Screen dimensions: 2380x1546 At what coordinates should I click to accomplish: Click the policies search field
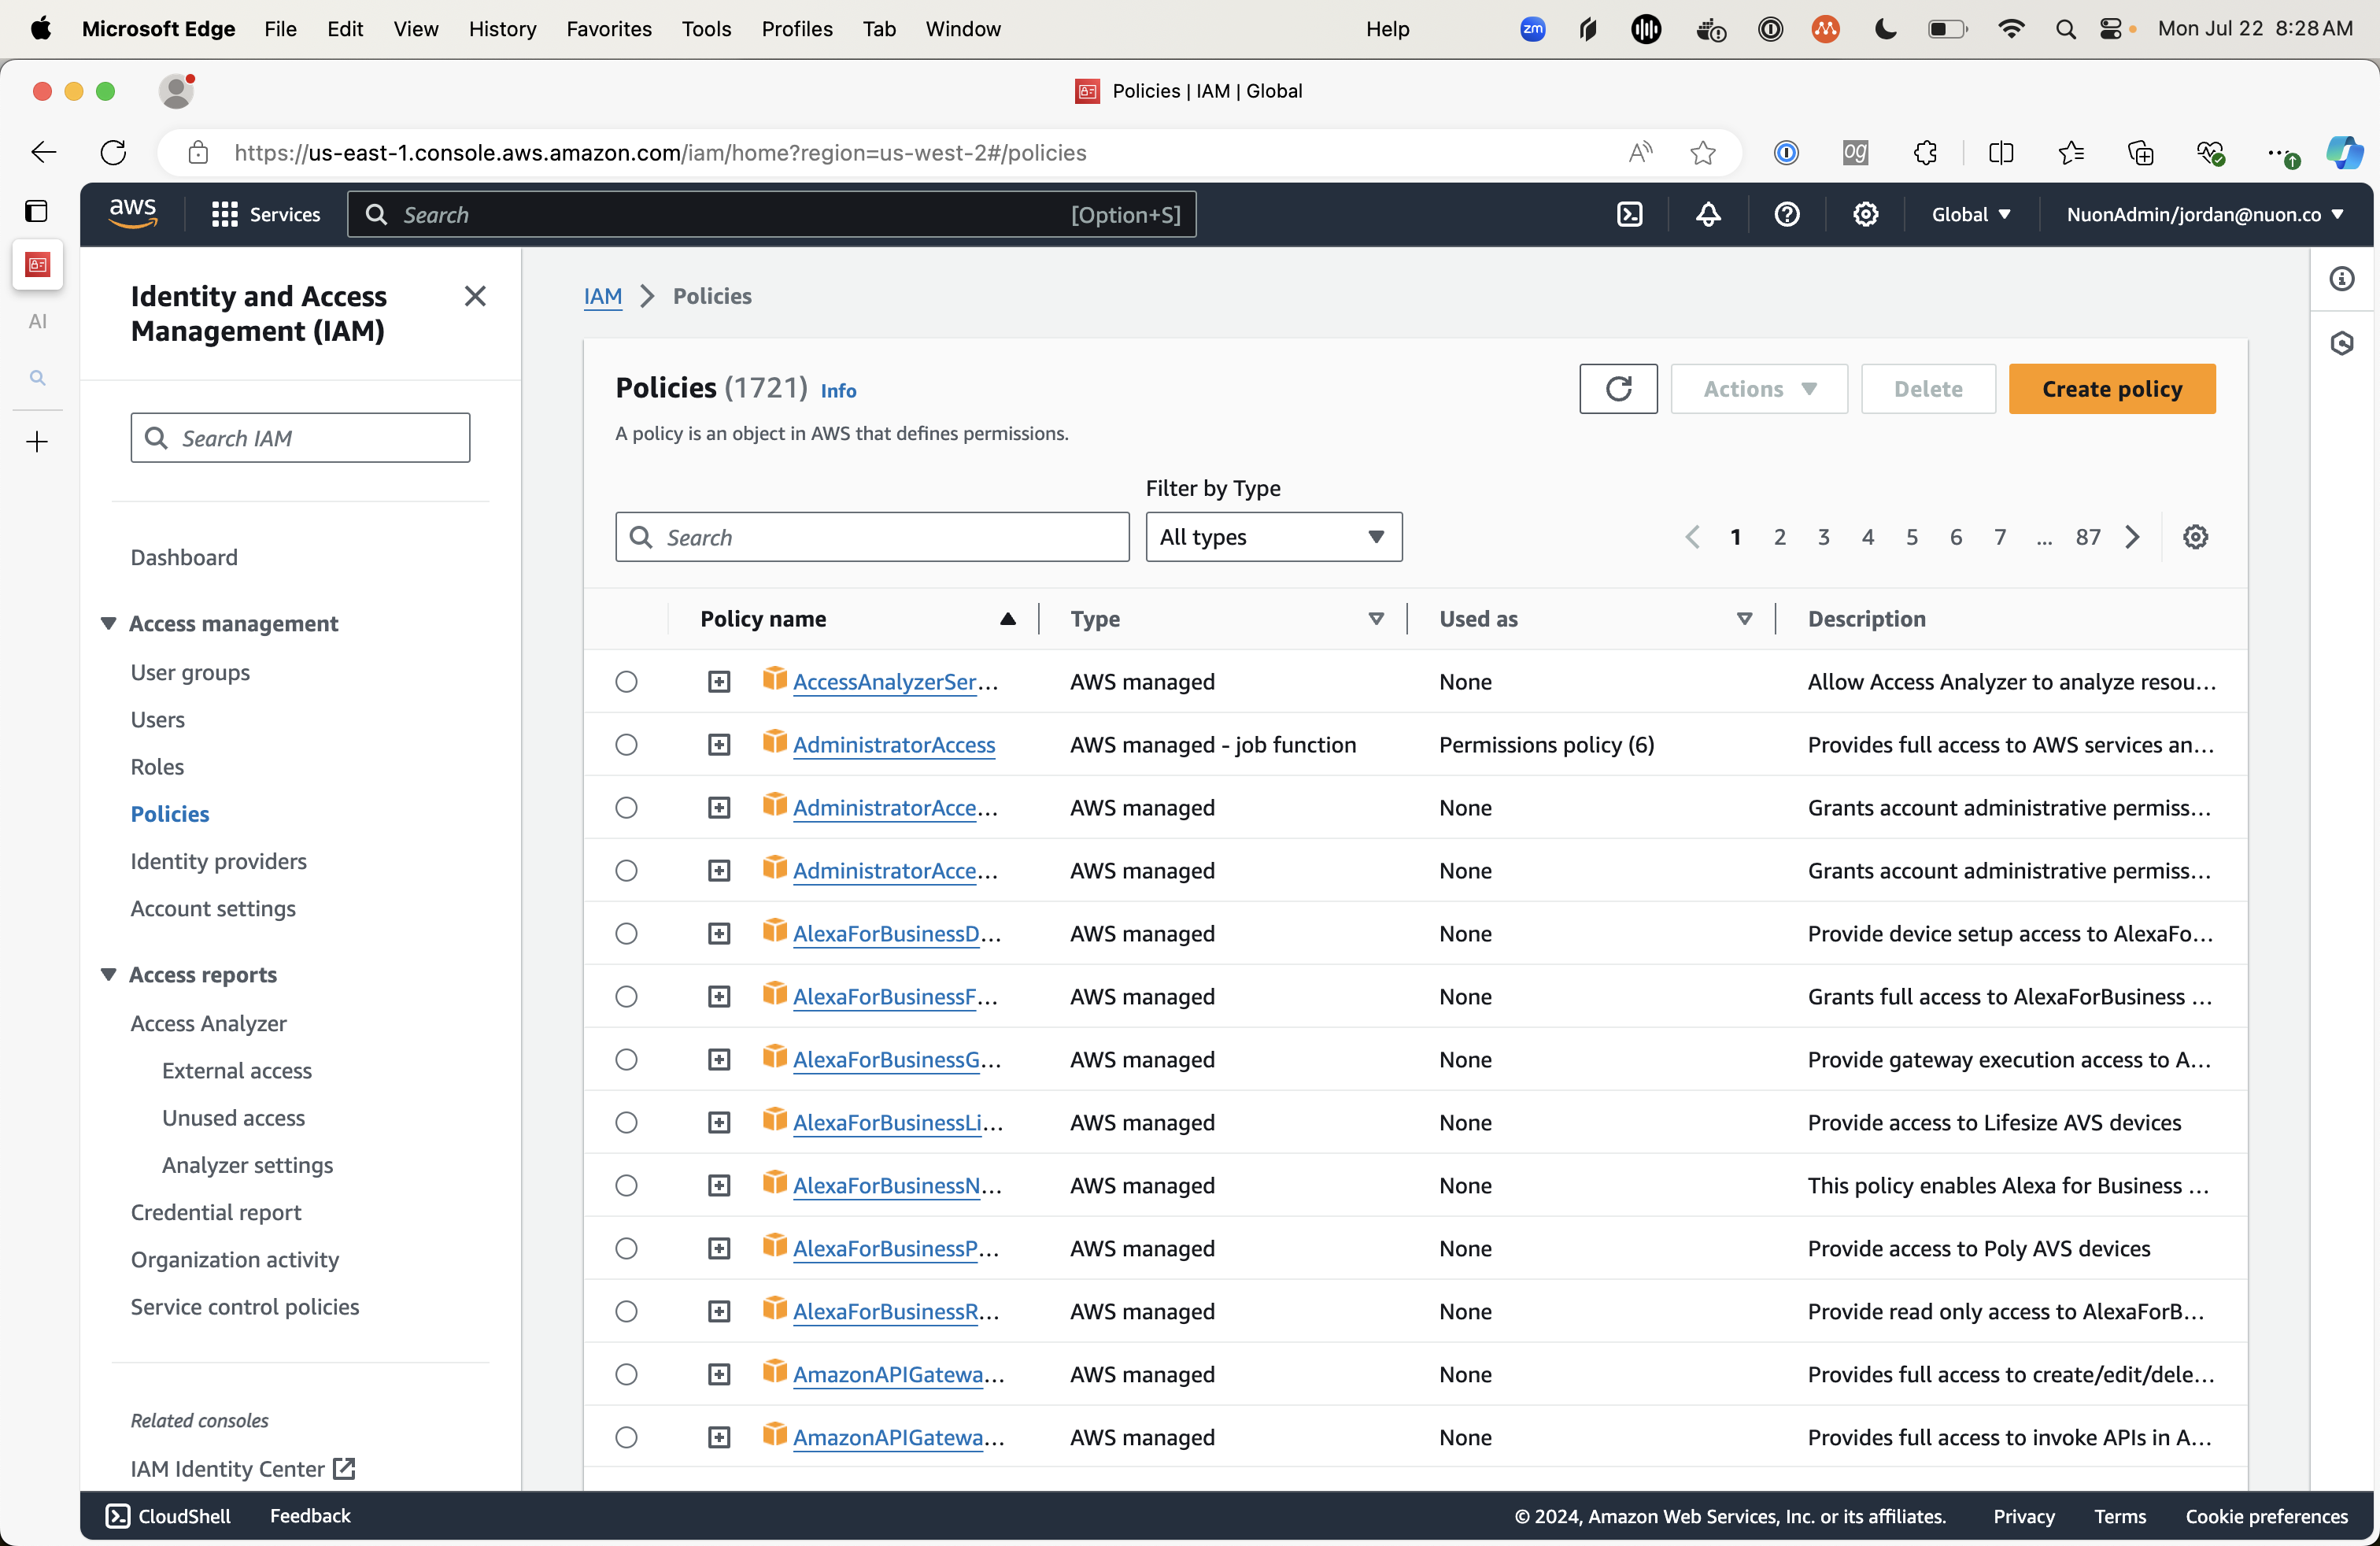point(872,537)
